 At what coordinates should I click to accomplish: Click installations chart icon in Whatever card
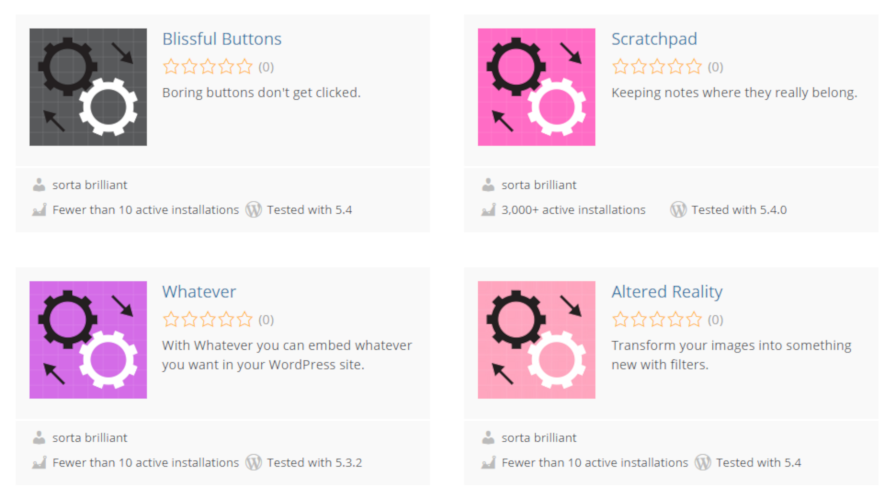pos(39,463)
